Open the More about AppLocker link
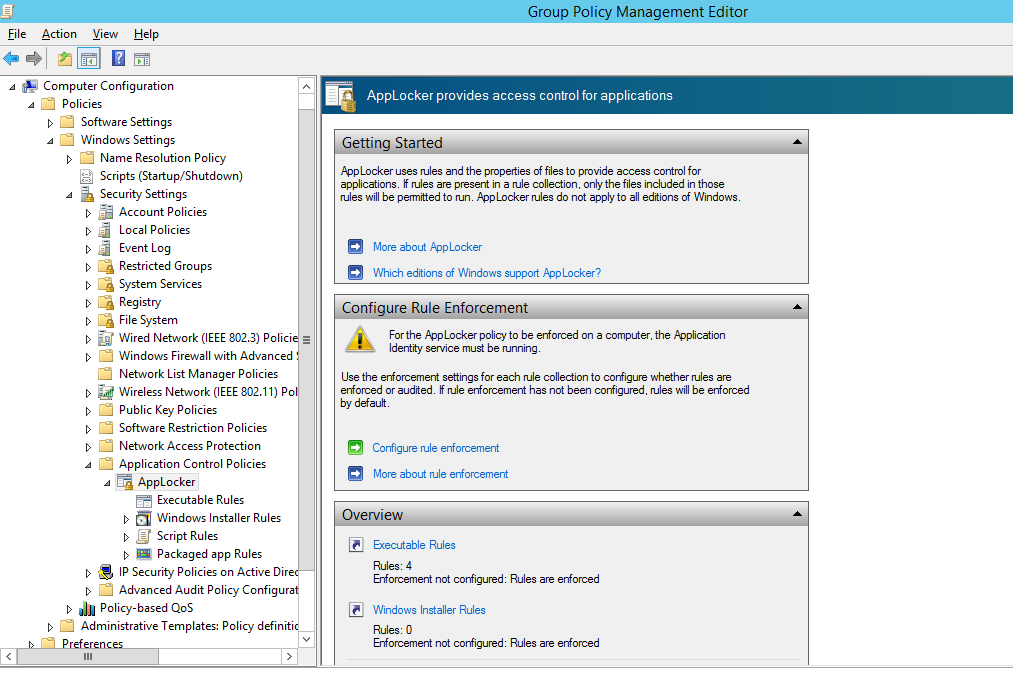The image size is (1013, 689). [x=427, y=247]
